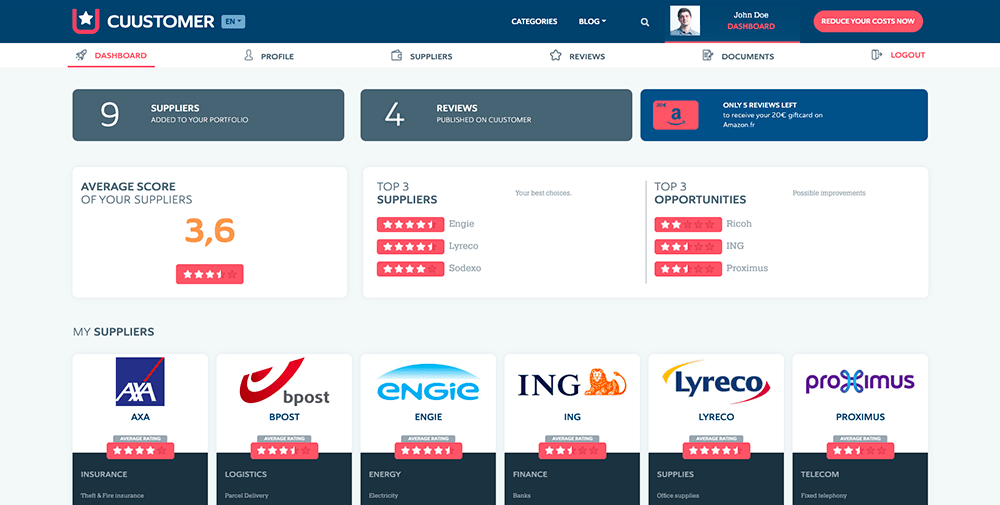Viewport: 1000px width, 505px height.
Task: Click the Suppliers wallet icon
Action: click(x=397, y=56)
